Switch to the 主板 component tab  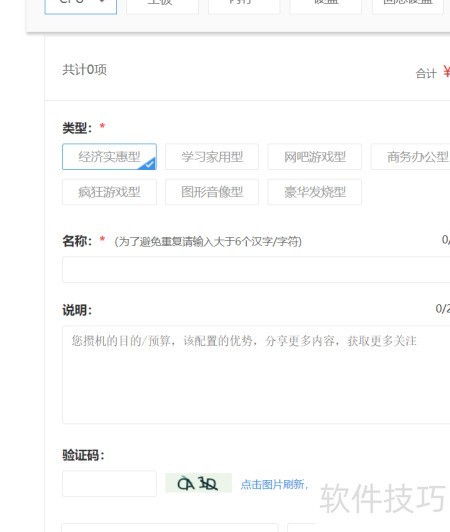pos(162,5)
